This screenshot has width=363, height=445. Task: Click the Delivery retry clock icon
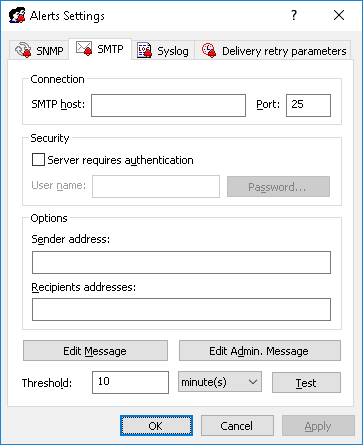pos(209,50)
